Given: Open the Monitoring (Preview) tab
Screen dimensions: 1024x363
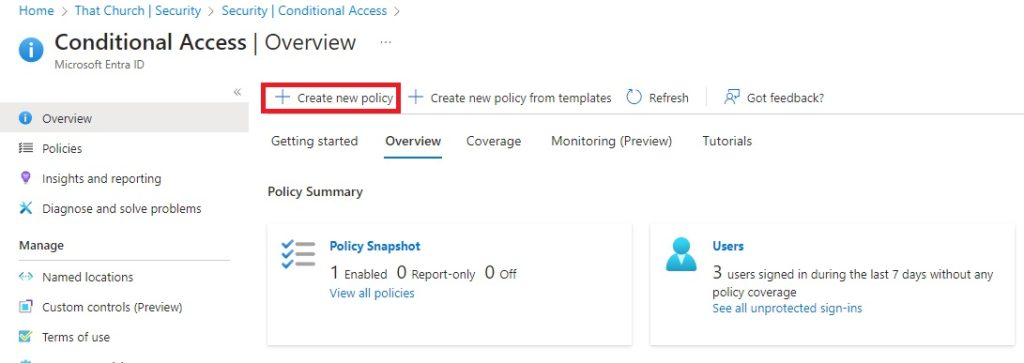Looking at the screenshot, I should pyautogui.click(x=611, y=141).
